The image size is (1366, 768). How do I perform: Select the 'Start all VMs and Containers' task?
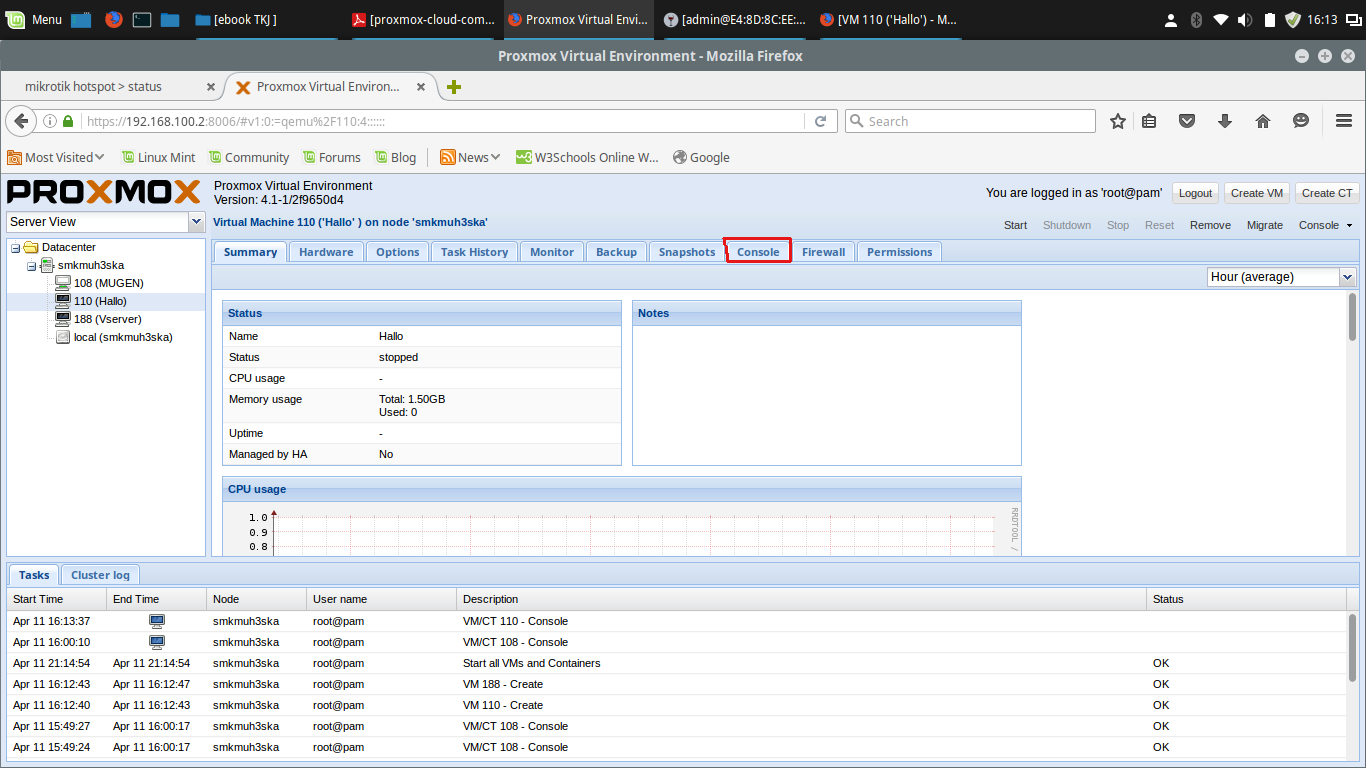[678, 663]
